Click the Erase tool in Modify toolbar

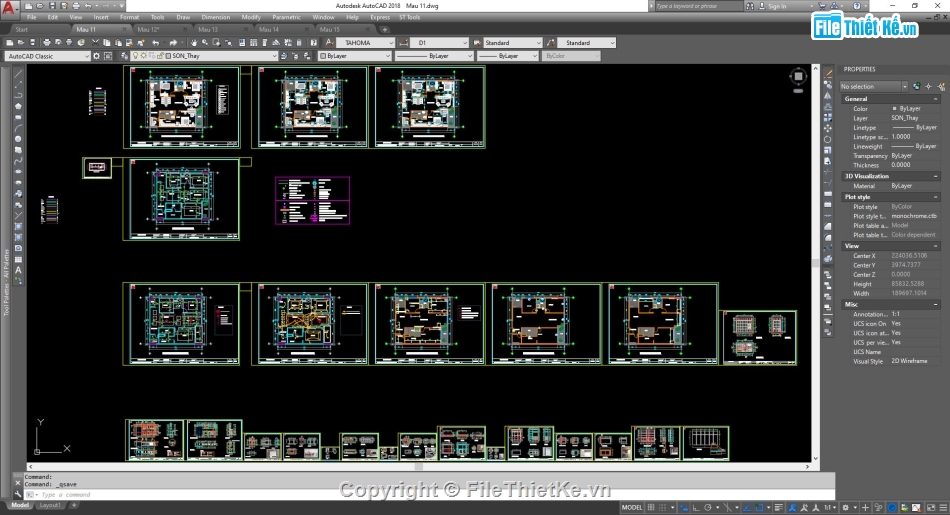pyautogui.click(x=828, y=73)
